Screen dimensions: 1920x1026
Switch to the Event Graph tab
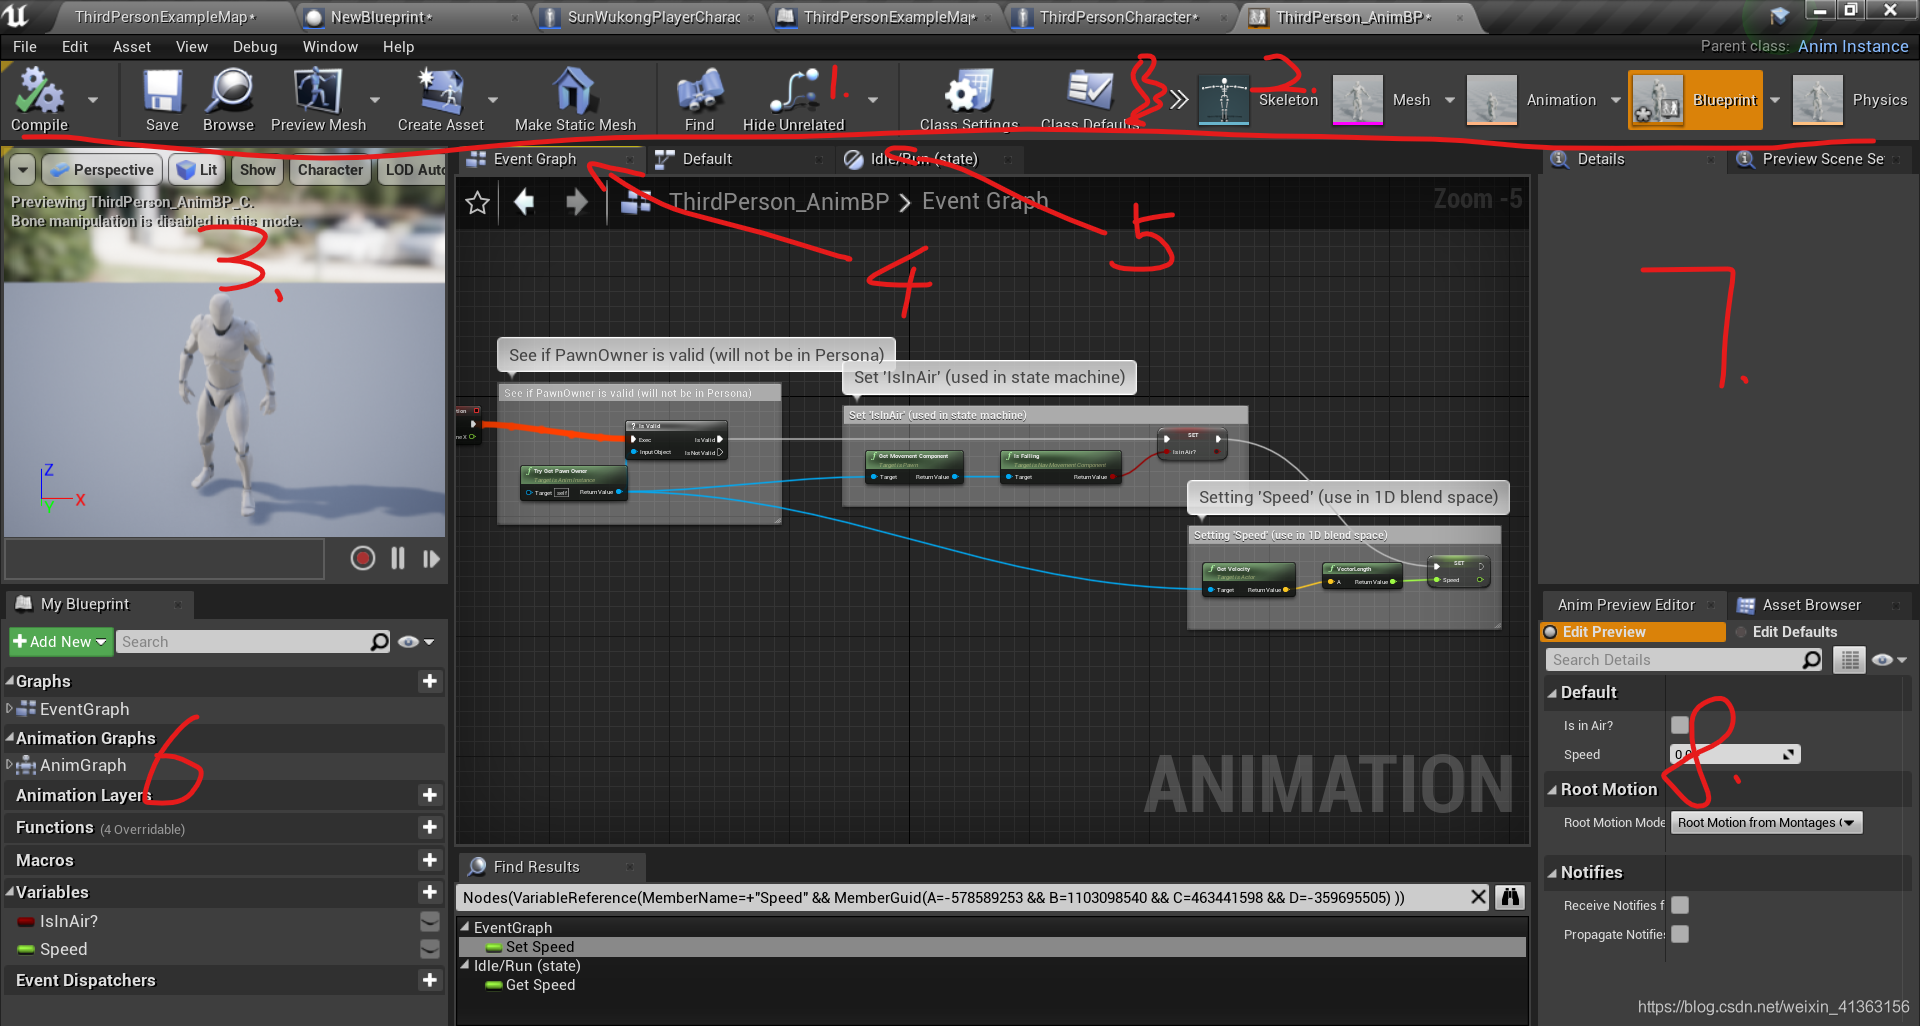point(534,159)
